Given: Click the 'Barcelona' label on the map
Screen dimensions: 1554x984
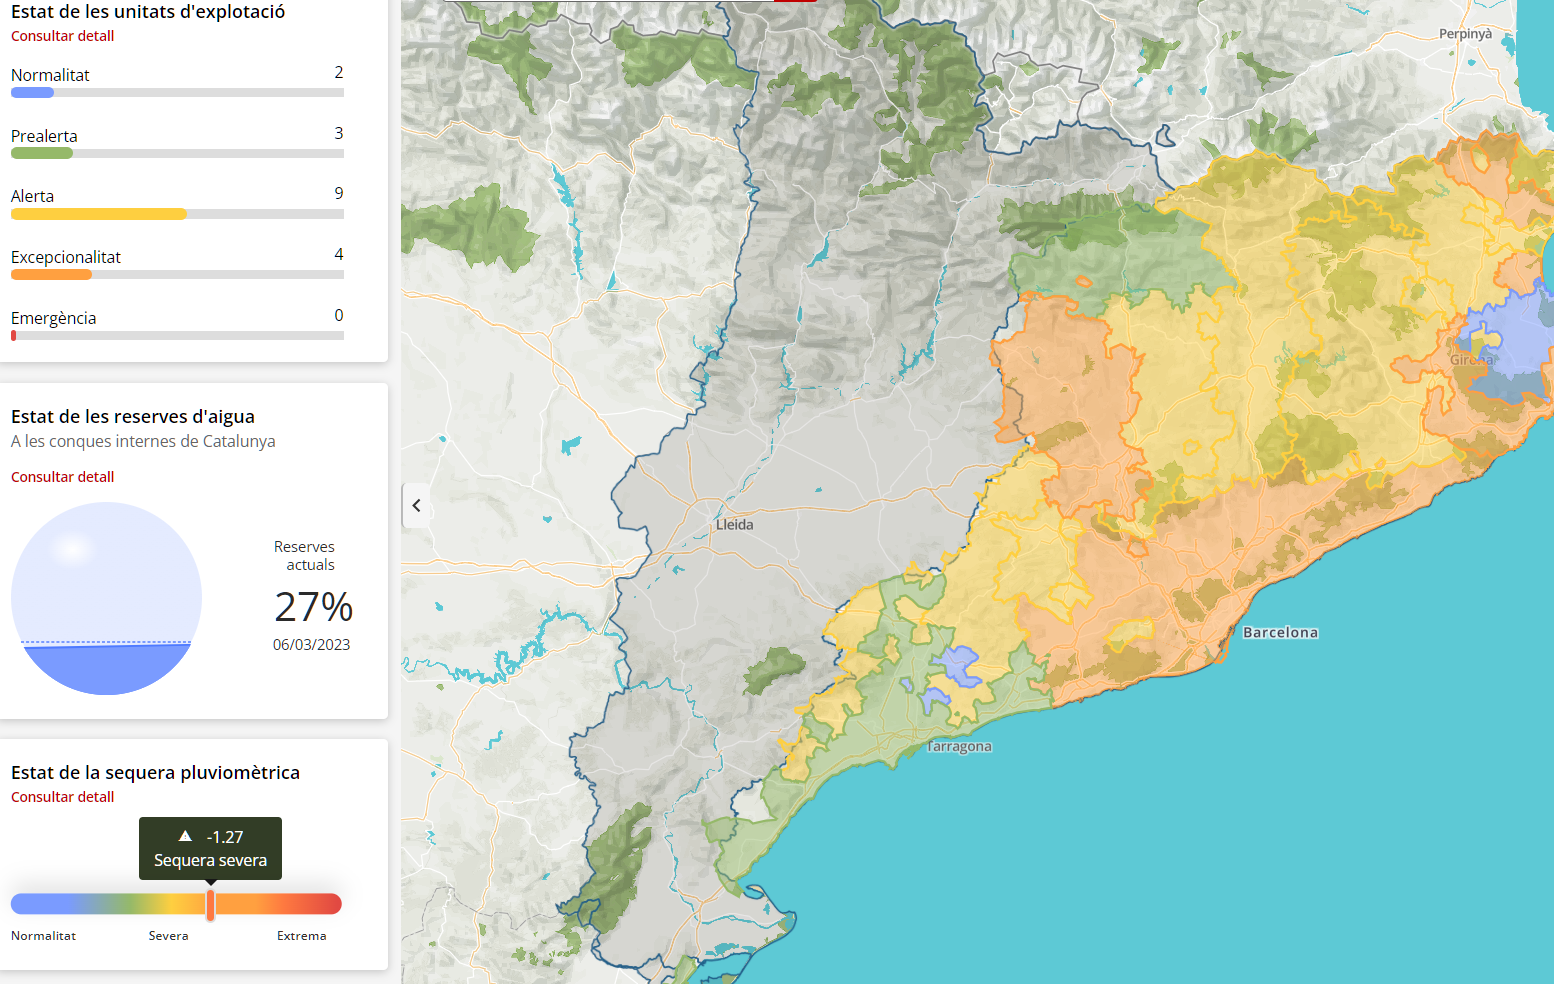Looking at the screenshot, I should [x=1280, y=632].
